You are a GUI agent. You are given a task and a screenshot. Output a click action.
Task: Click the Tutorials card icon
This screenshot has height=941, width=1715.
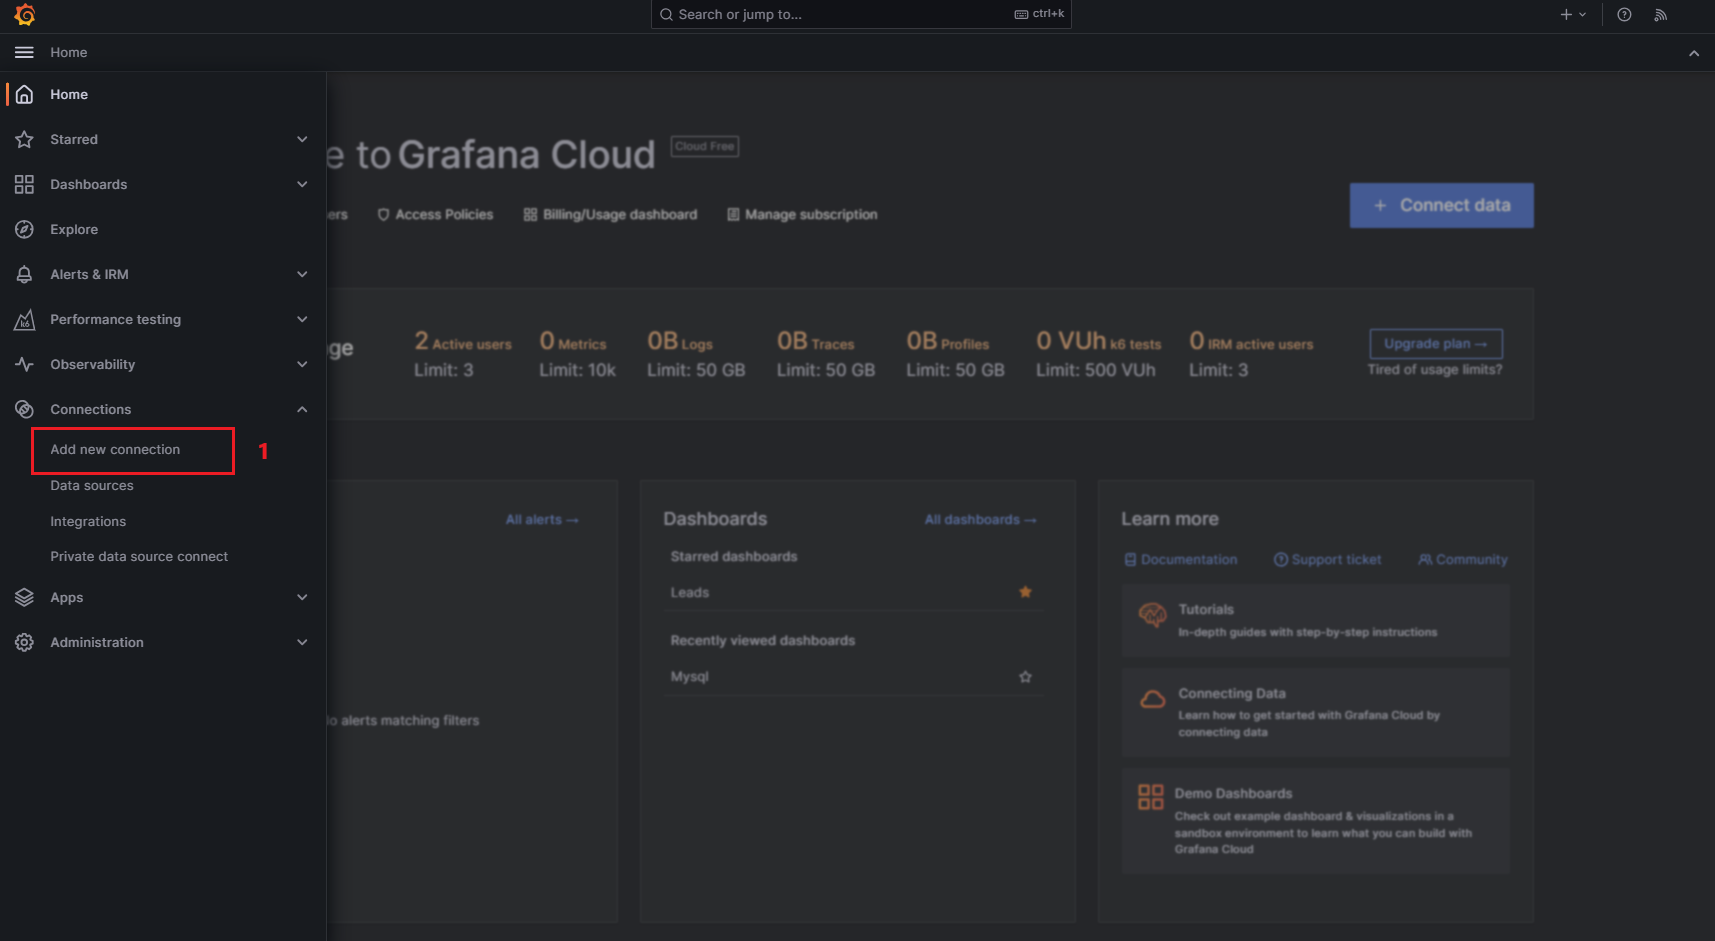coord(1153,616)
